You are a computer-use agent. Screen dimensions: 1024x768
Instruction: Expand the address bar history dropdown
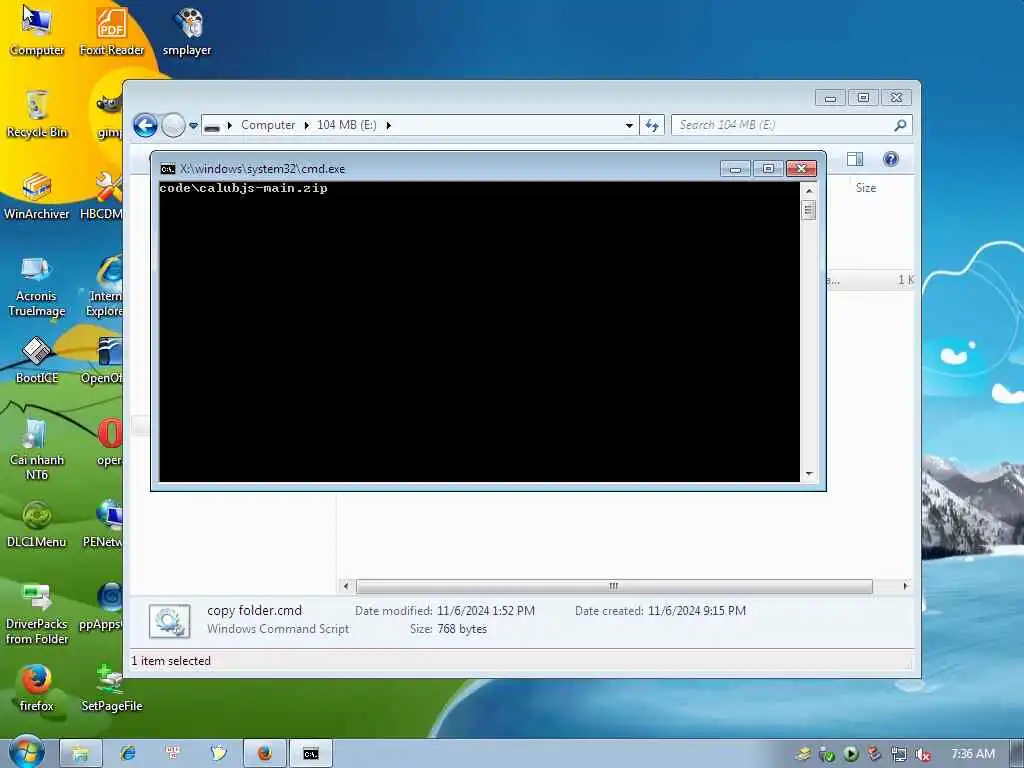click(629, 125)
